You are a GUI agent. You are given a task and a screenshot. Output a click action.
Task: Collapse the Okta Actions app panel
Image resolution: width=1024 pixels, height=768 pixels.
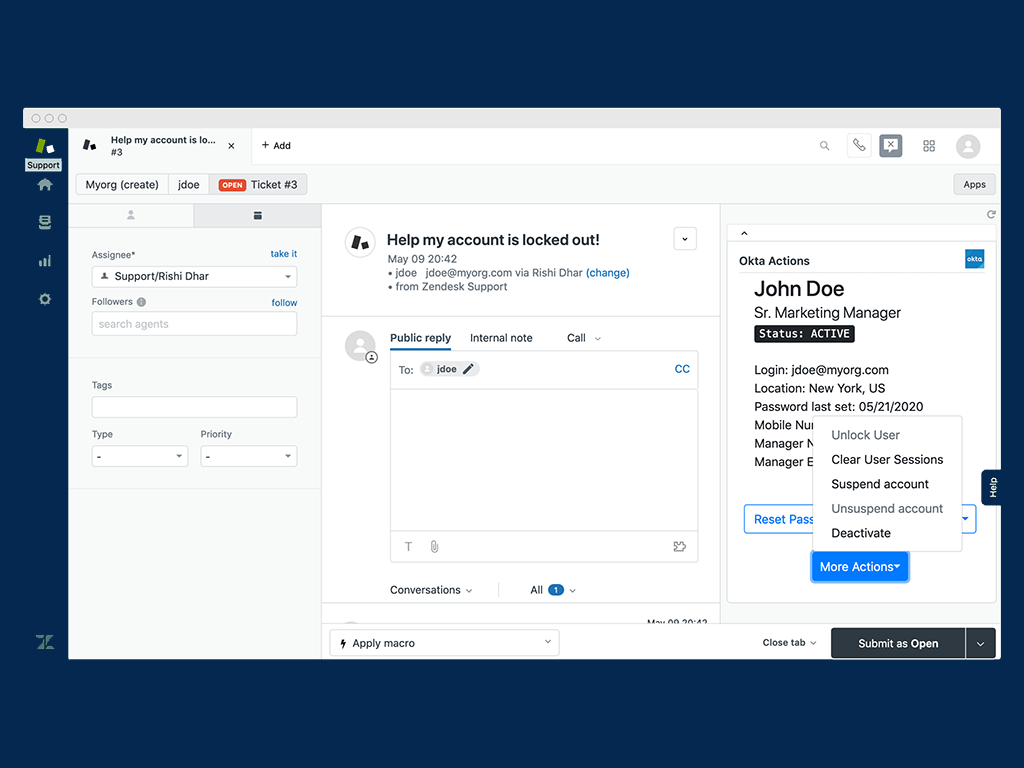point(744,233)
